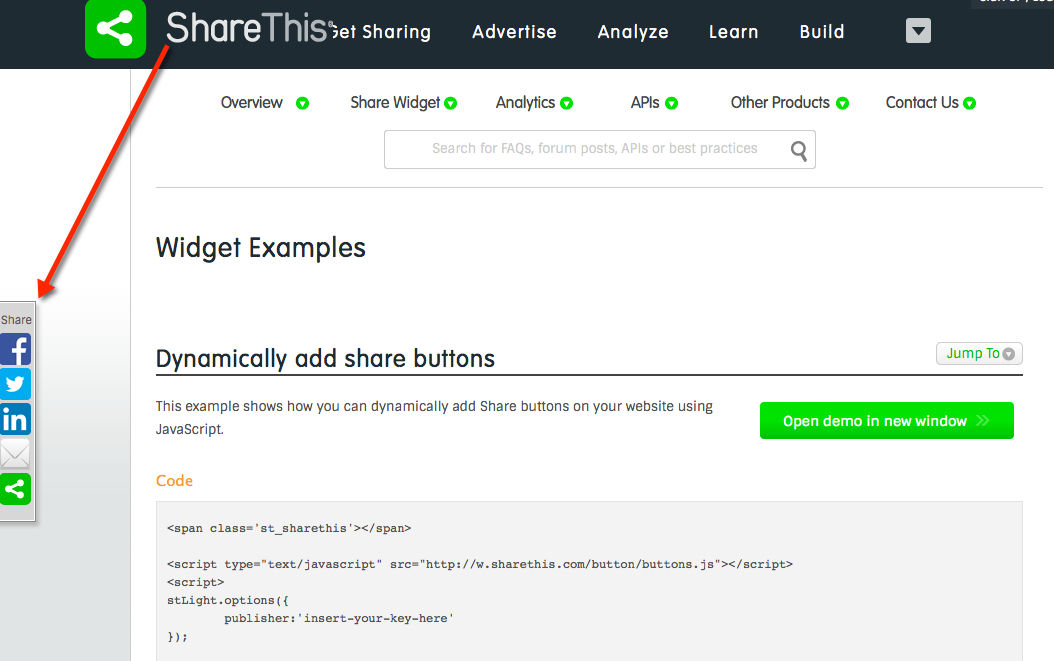Share via the Twitter sidebar icon
The image size is (1054, 661).
point(15,384)
